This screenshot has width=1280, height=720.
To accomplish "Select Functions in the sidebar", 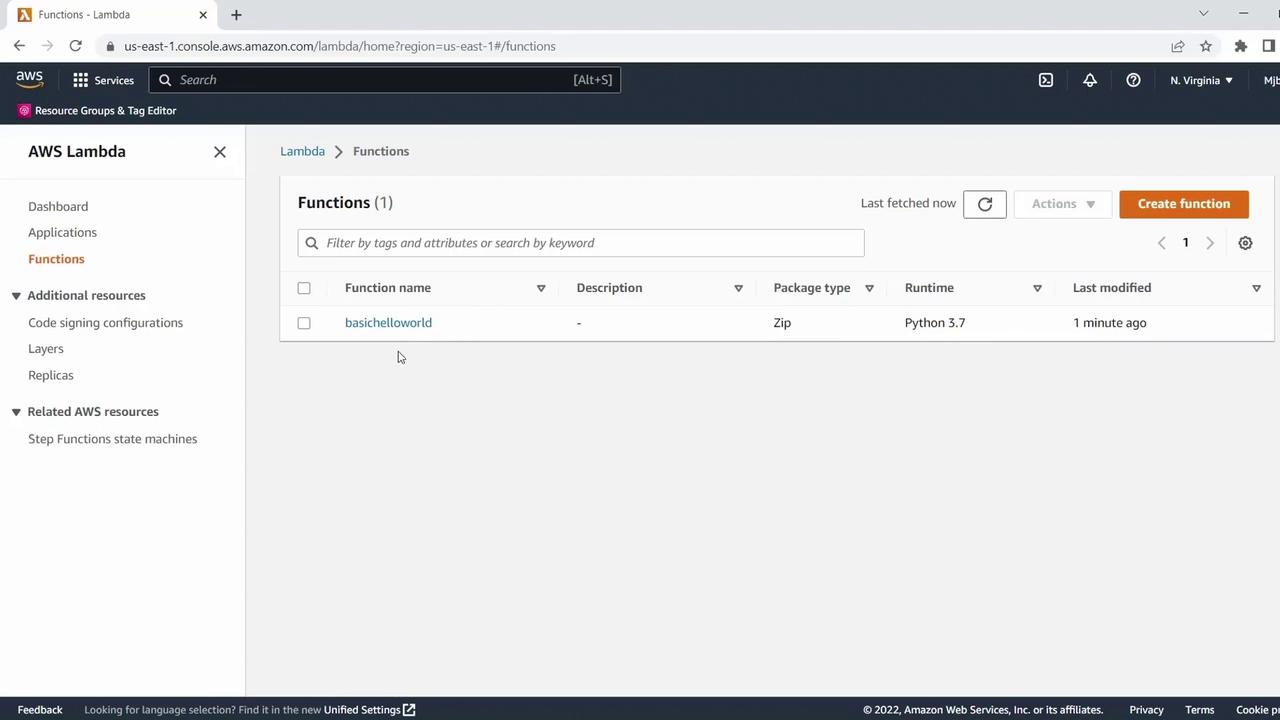I will tap(56, 259).
